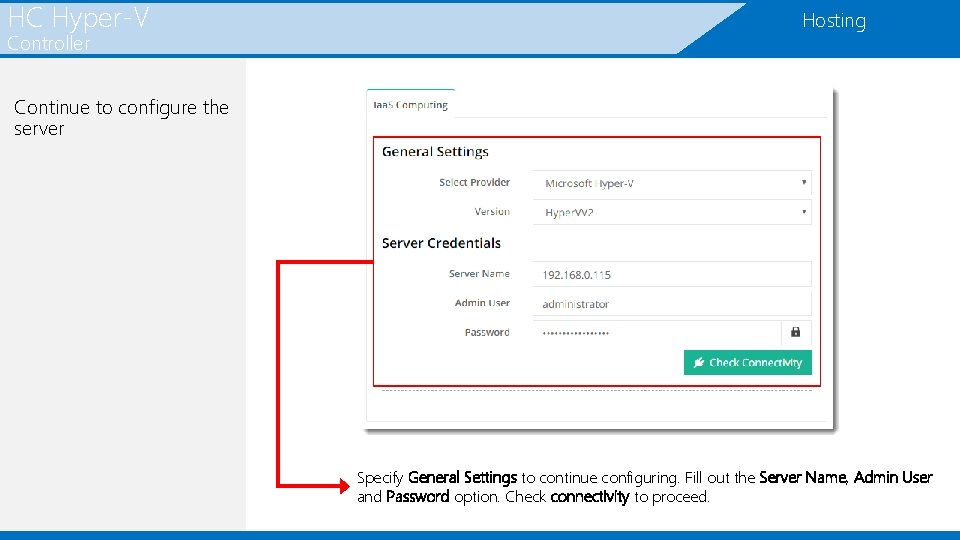Click the General Settings heading
960x540 pixels.
435,152
